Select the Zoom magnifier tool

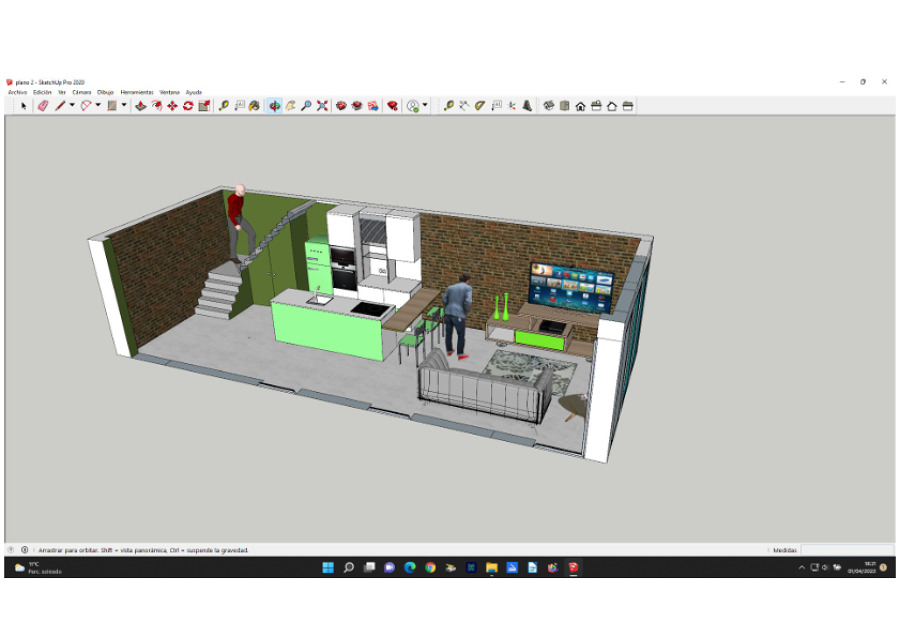tap(306, 105)
